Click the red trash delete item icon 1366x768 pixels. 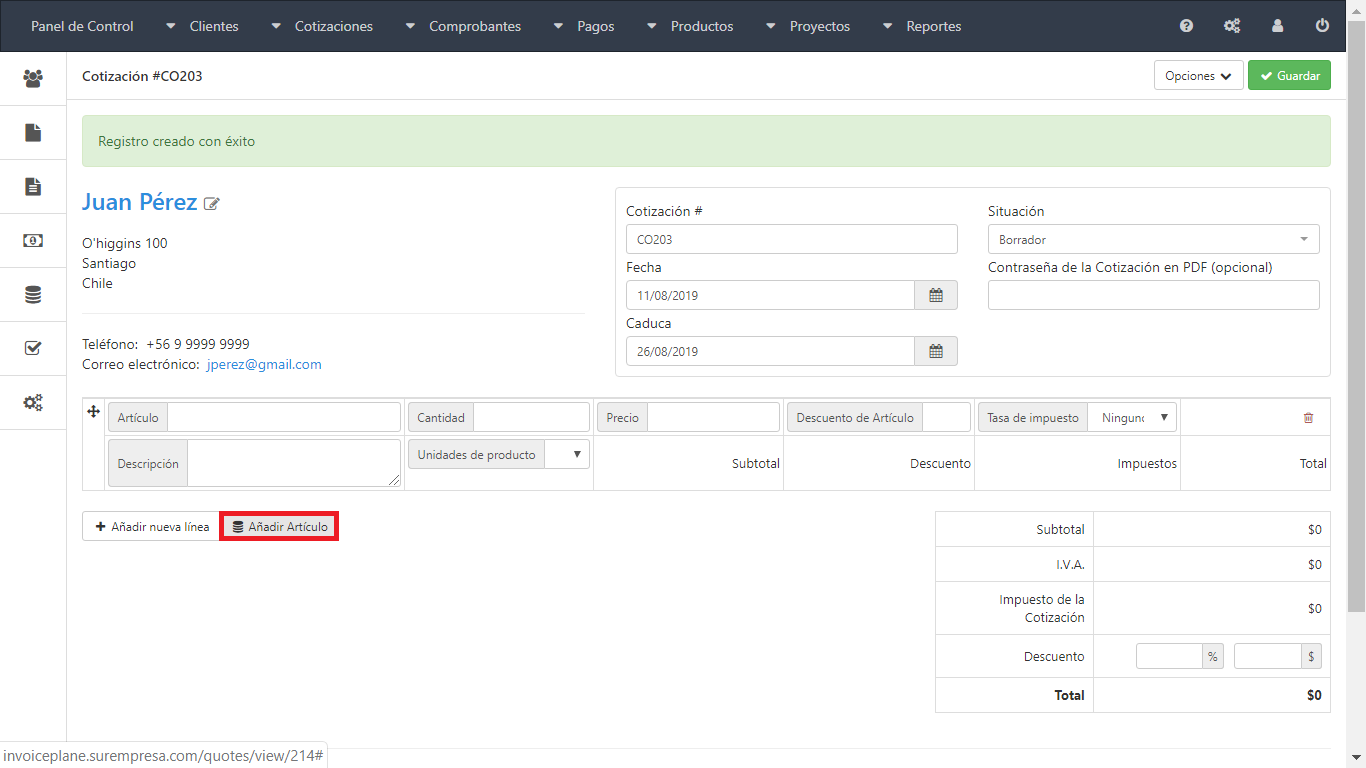pyautogui.click(x=1308, y=418)
